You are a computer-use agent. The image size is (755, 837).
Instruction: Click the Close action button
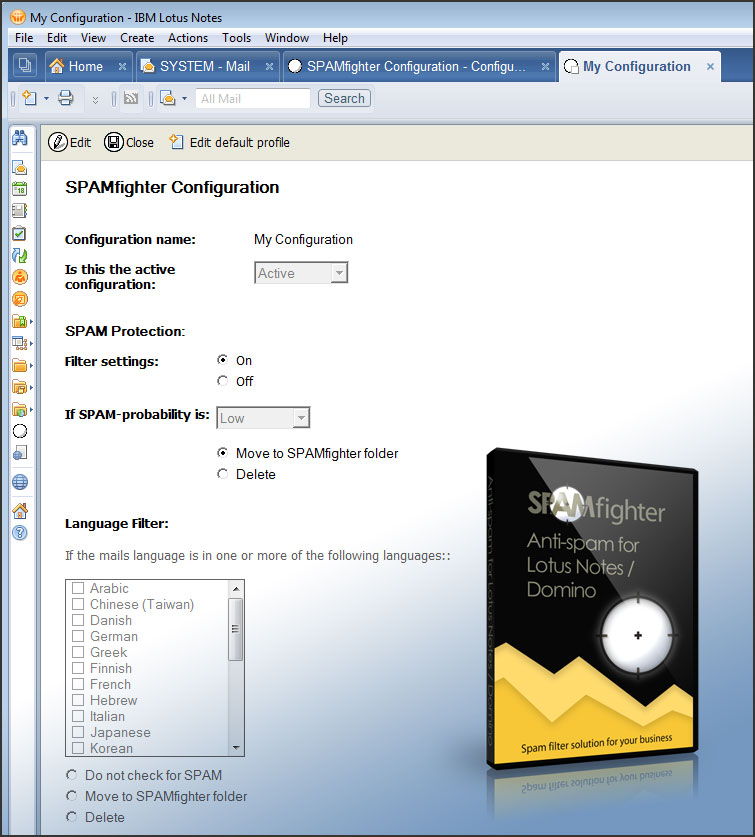tap(129, 143)
